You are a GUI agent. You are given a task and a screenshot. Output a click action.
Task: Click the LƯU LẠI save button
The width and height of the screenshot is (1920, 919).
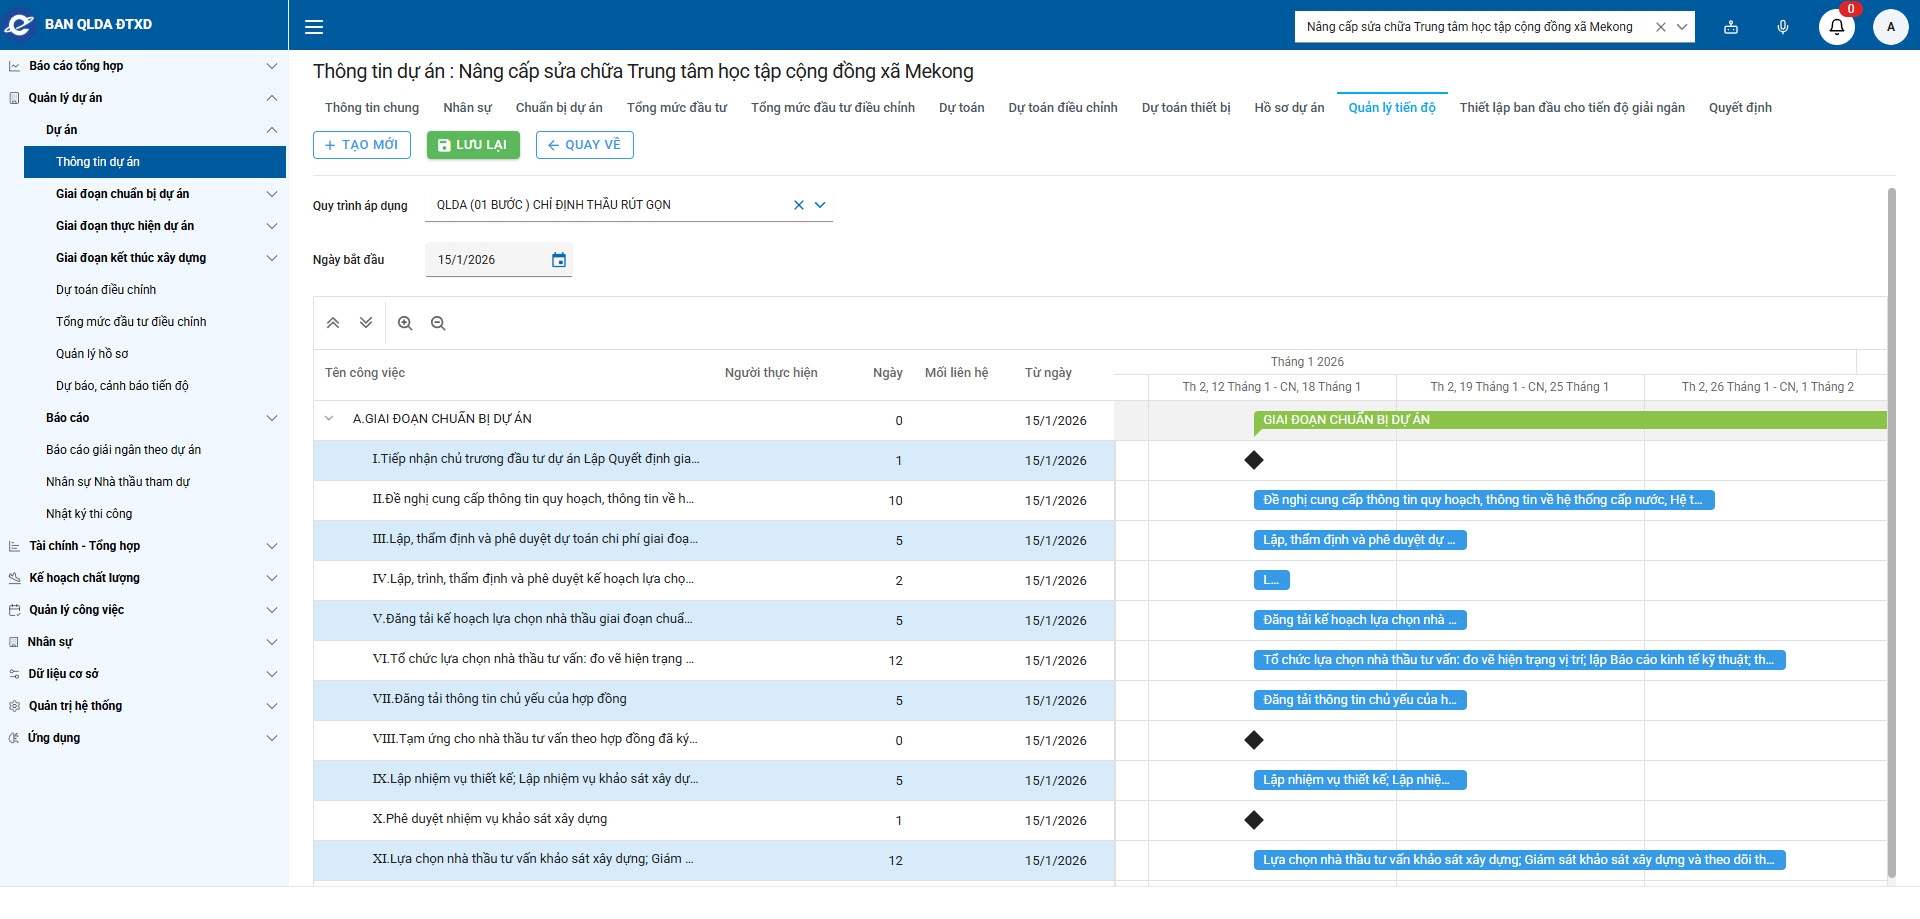pyautogui.click(x=473, y=145)
